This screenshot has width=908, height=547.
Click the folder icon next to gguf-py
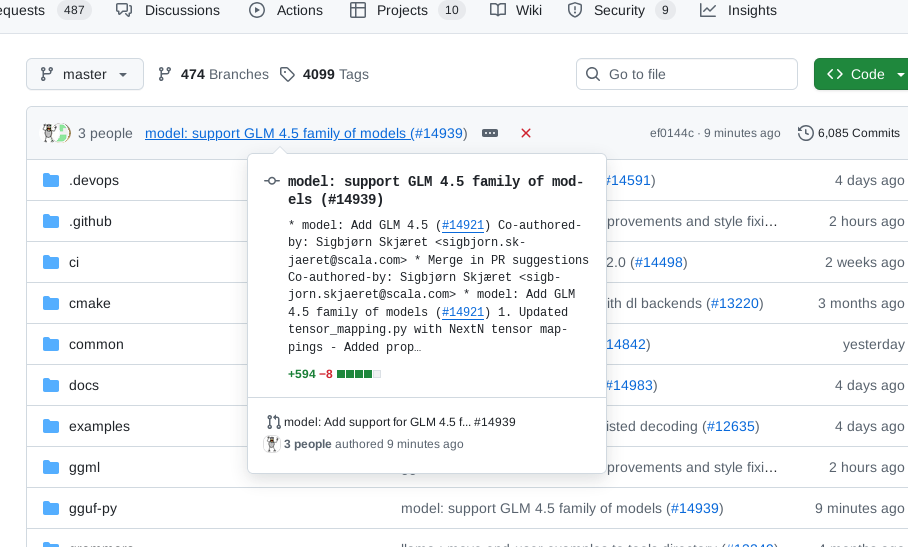tap(51, 509)
